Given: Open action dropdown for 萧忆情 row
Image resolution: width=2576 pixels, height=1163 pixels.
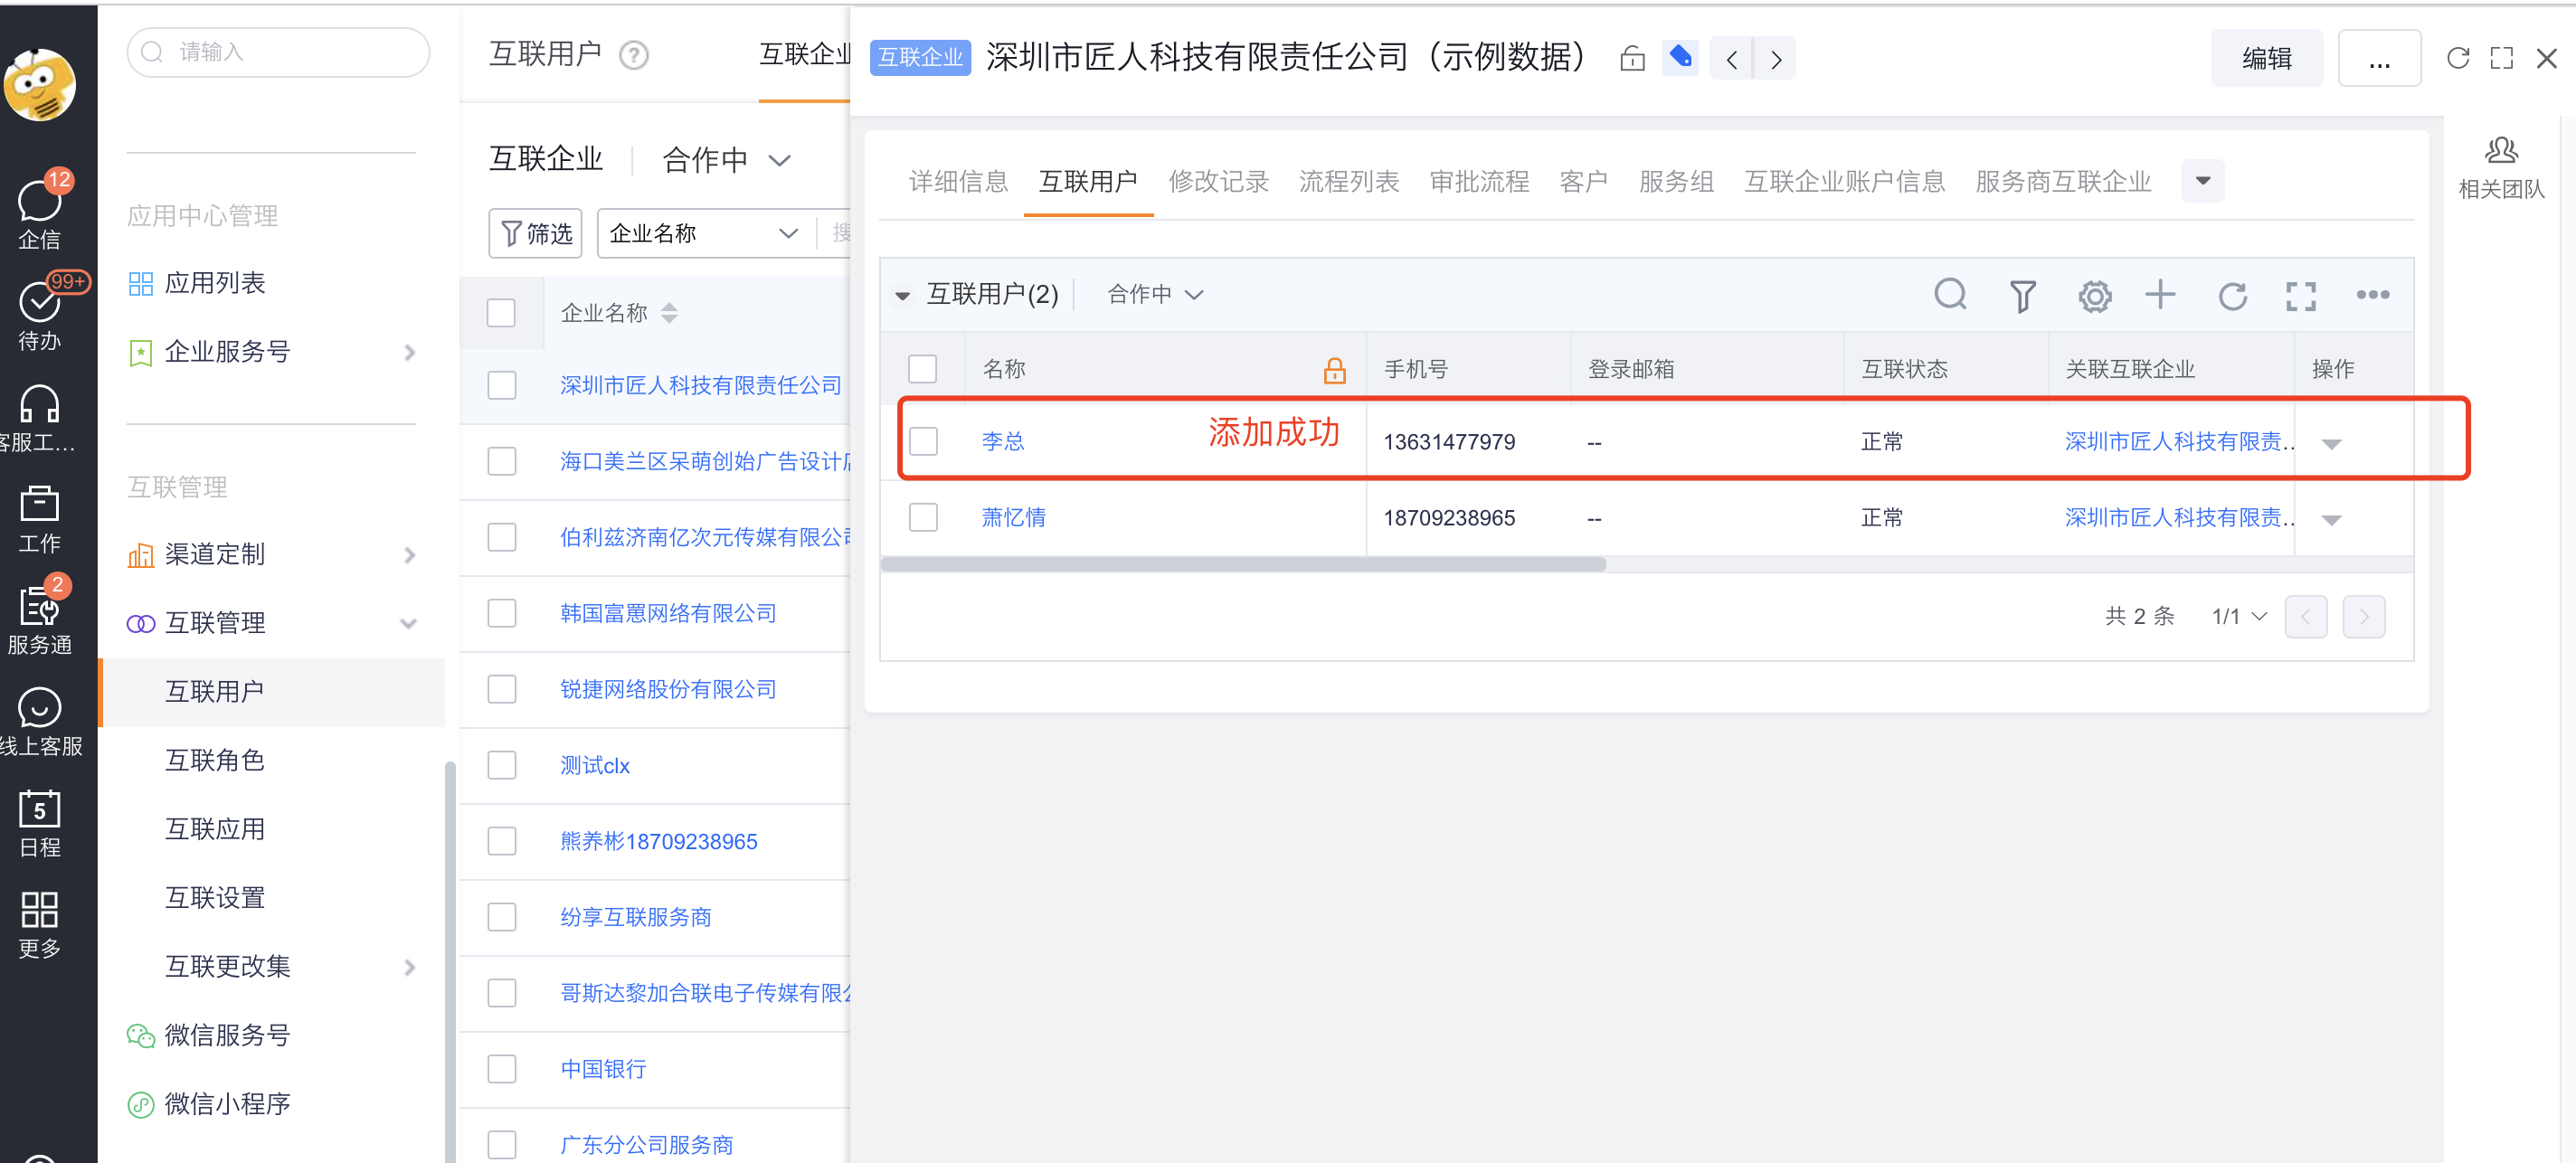Looking at the screenshot, I should tap(2331, 519).
